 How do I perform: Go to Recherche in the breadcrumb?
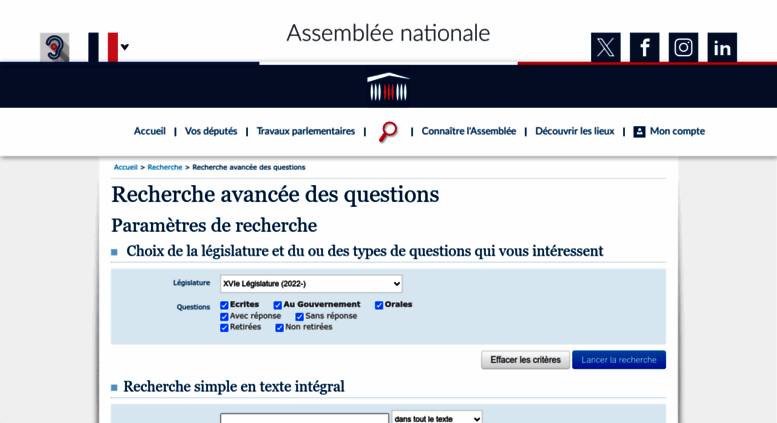tap(165, 167)
